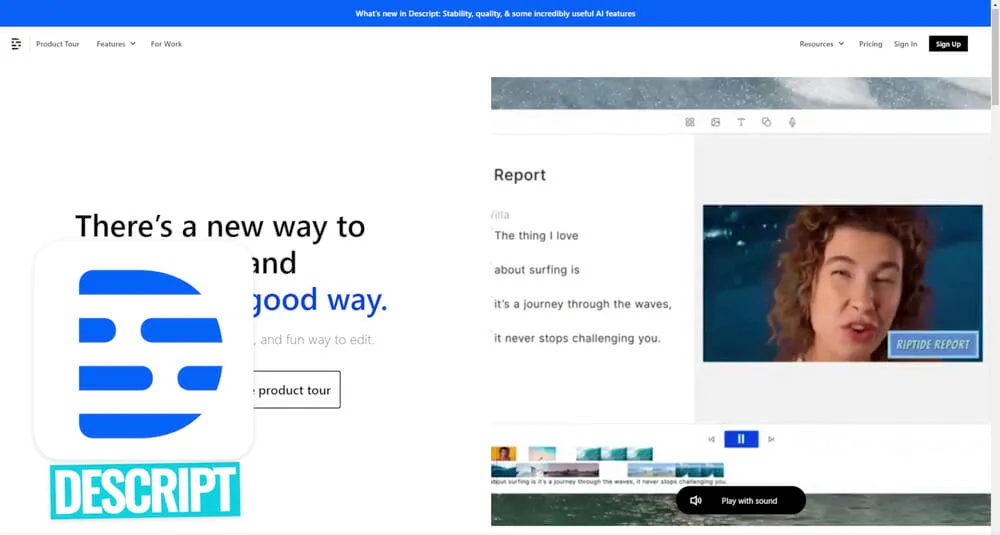The image size is (1000, 535).
Task: Open the For Work menu item
Action: point(166,44)
